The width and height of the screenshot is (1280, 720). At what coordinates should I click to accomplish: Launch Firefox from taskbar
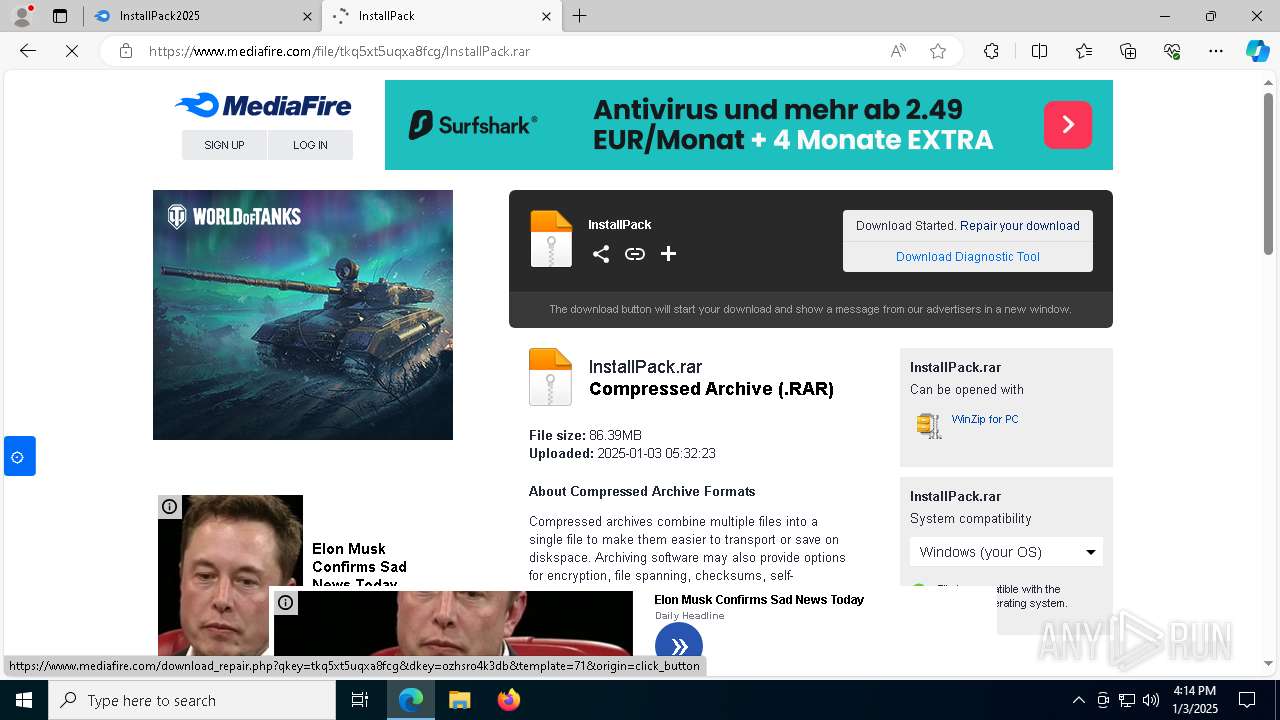tap(509, 700)
